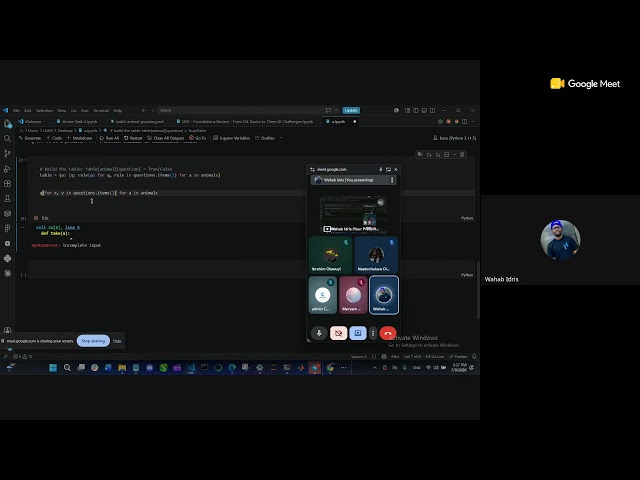Click the Update button in title bar
This screenshot has width=640, height=480.
(351, 110)
